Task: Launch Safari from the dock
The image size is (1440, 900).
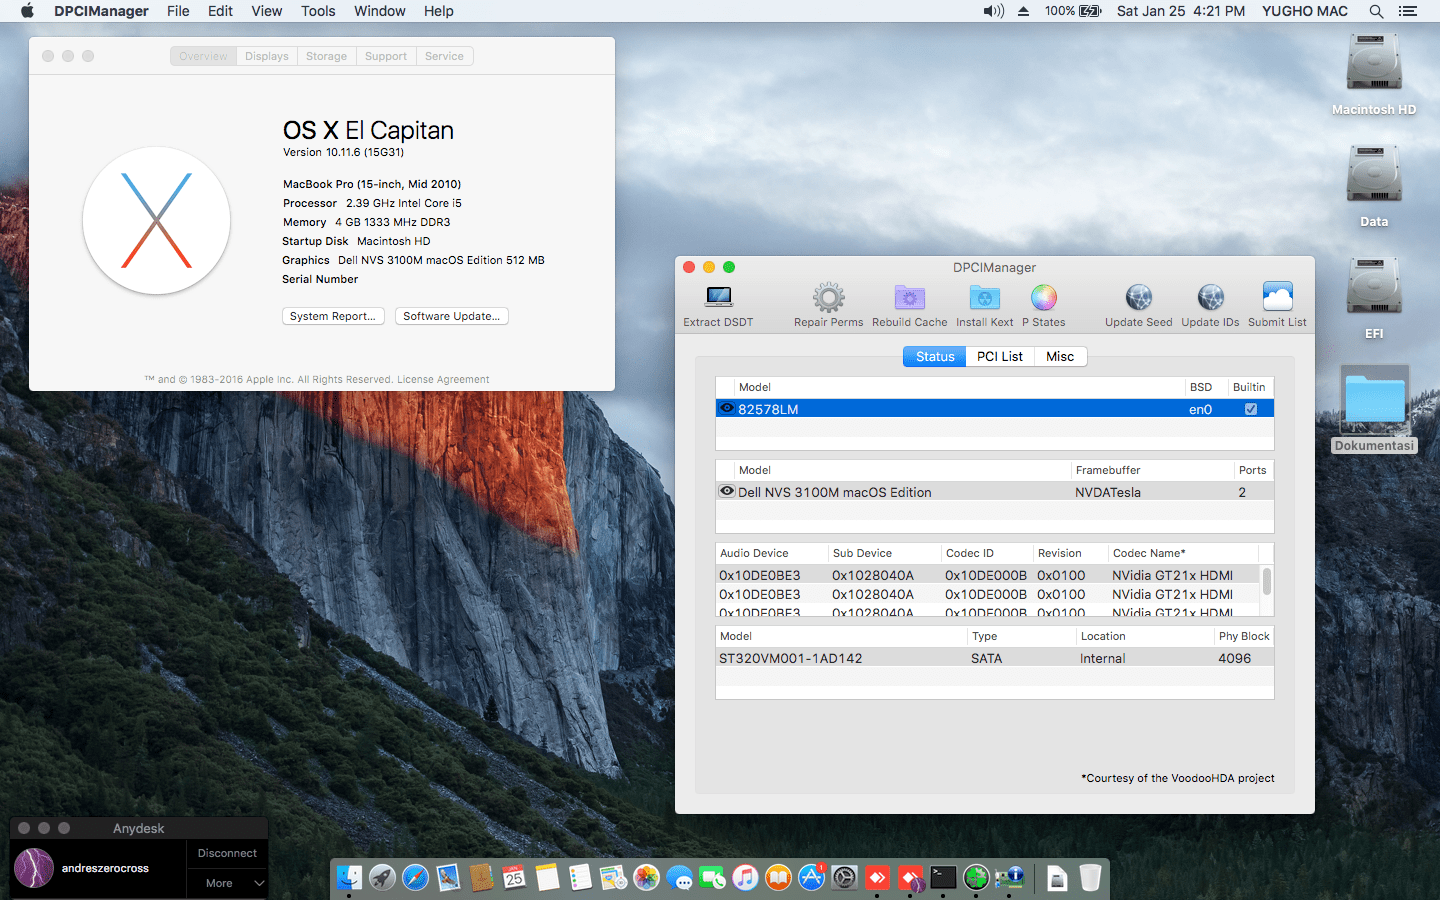Action: 415,877
